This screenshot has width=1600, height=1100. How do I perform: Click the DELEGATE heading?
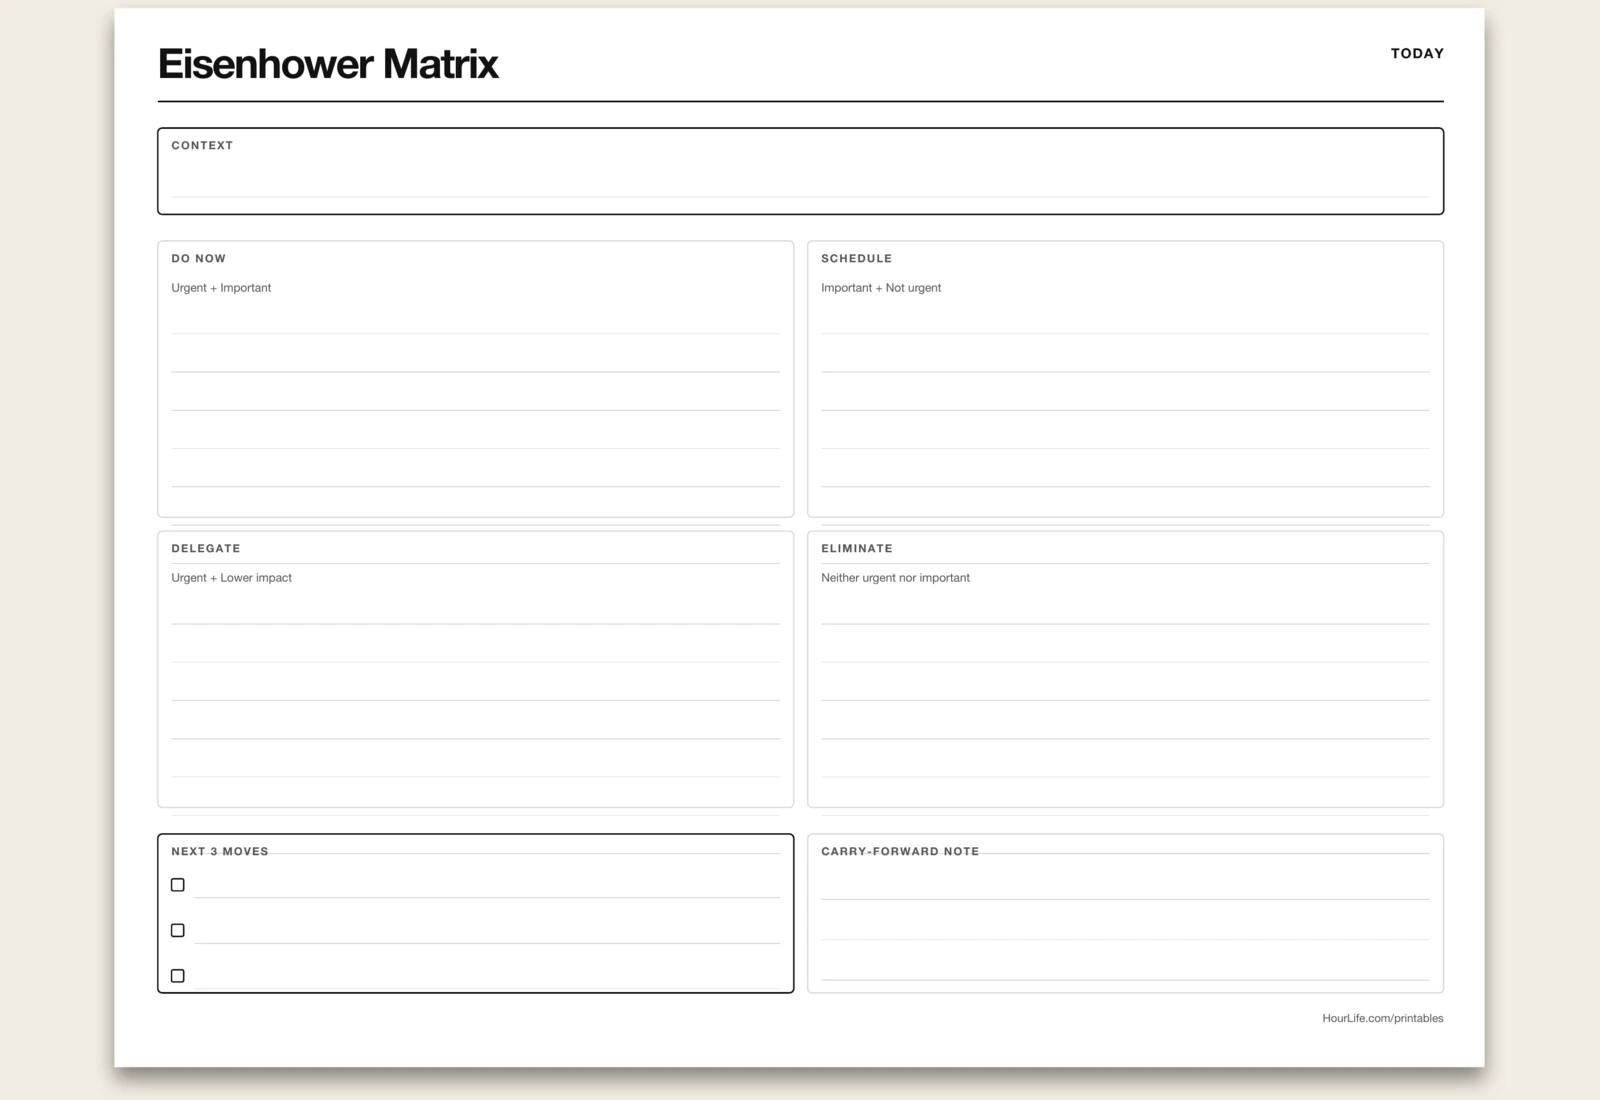(x=205, y=548)
